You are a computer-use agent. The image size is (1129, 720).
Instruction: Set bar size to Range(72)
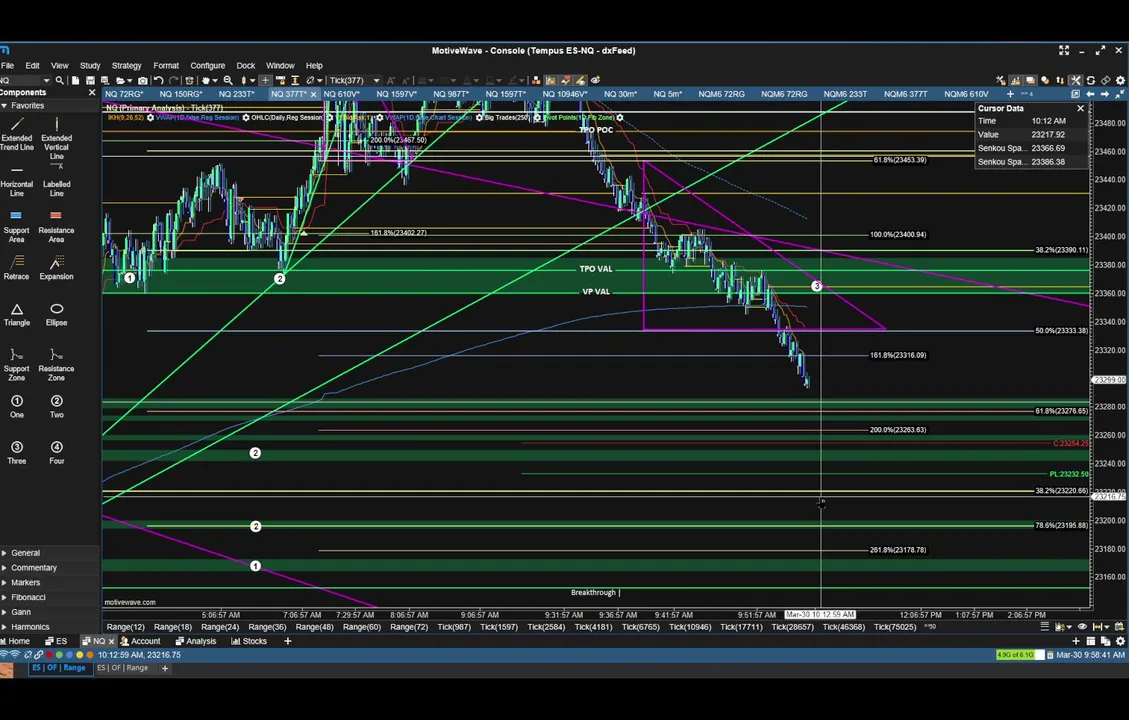(x=409, y=627)
